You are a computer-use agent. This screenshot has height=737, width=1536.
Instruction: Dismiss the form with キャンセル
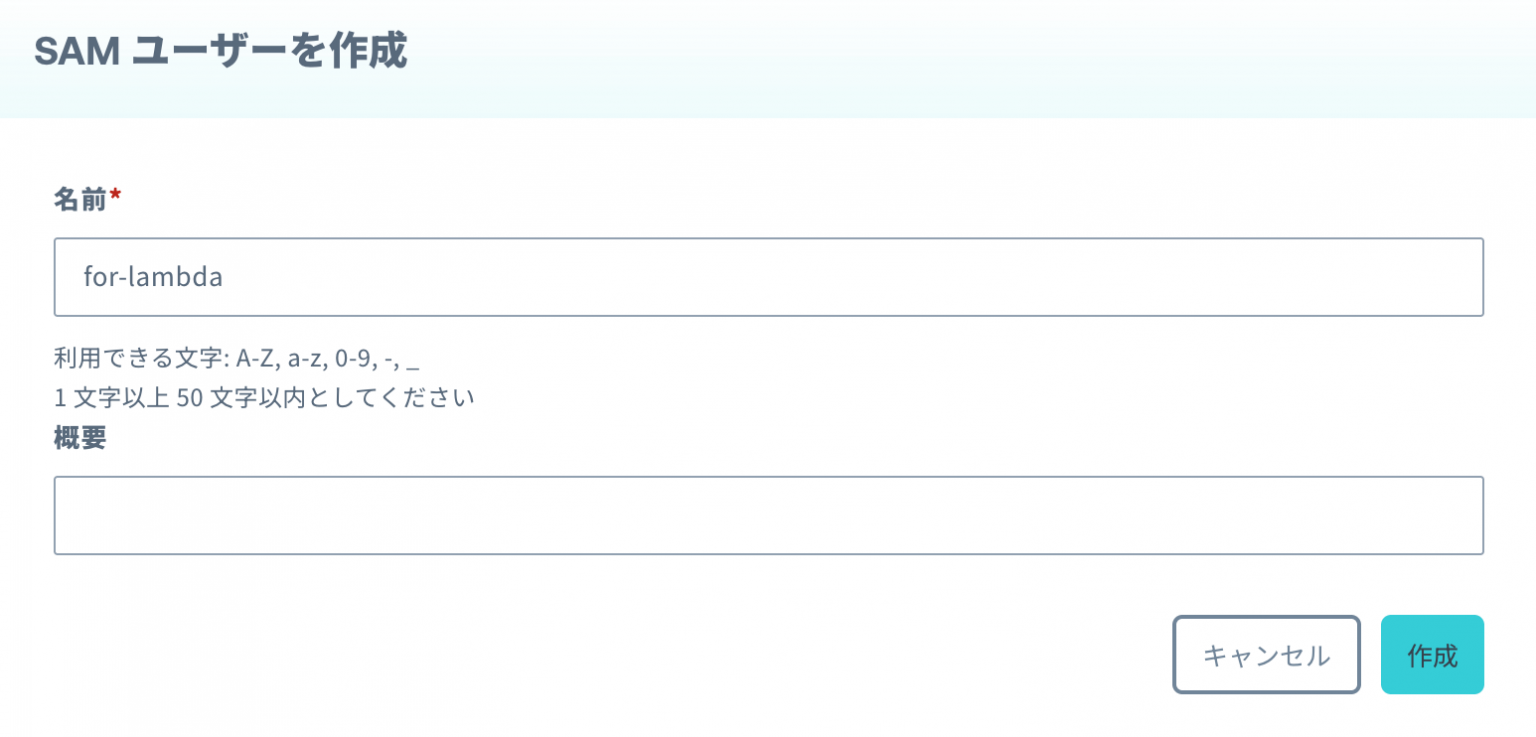pos(1266,655)
